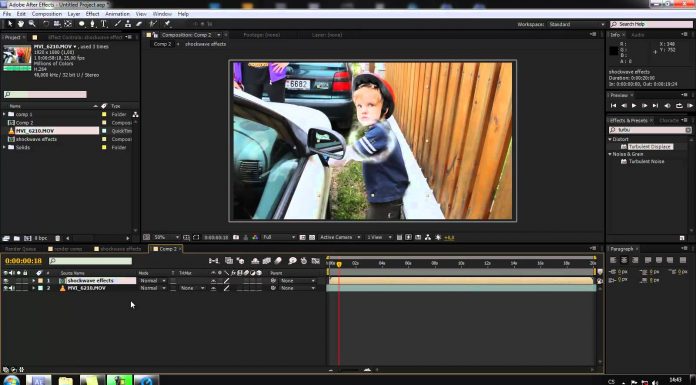Select the Selection arrow tool
Image resolution: width=696 pixels, height=385 pixels.
[10, 24]
